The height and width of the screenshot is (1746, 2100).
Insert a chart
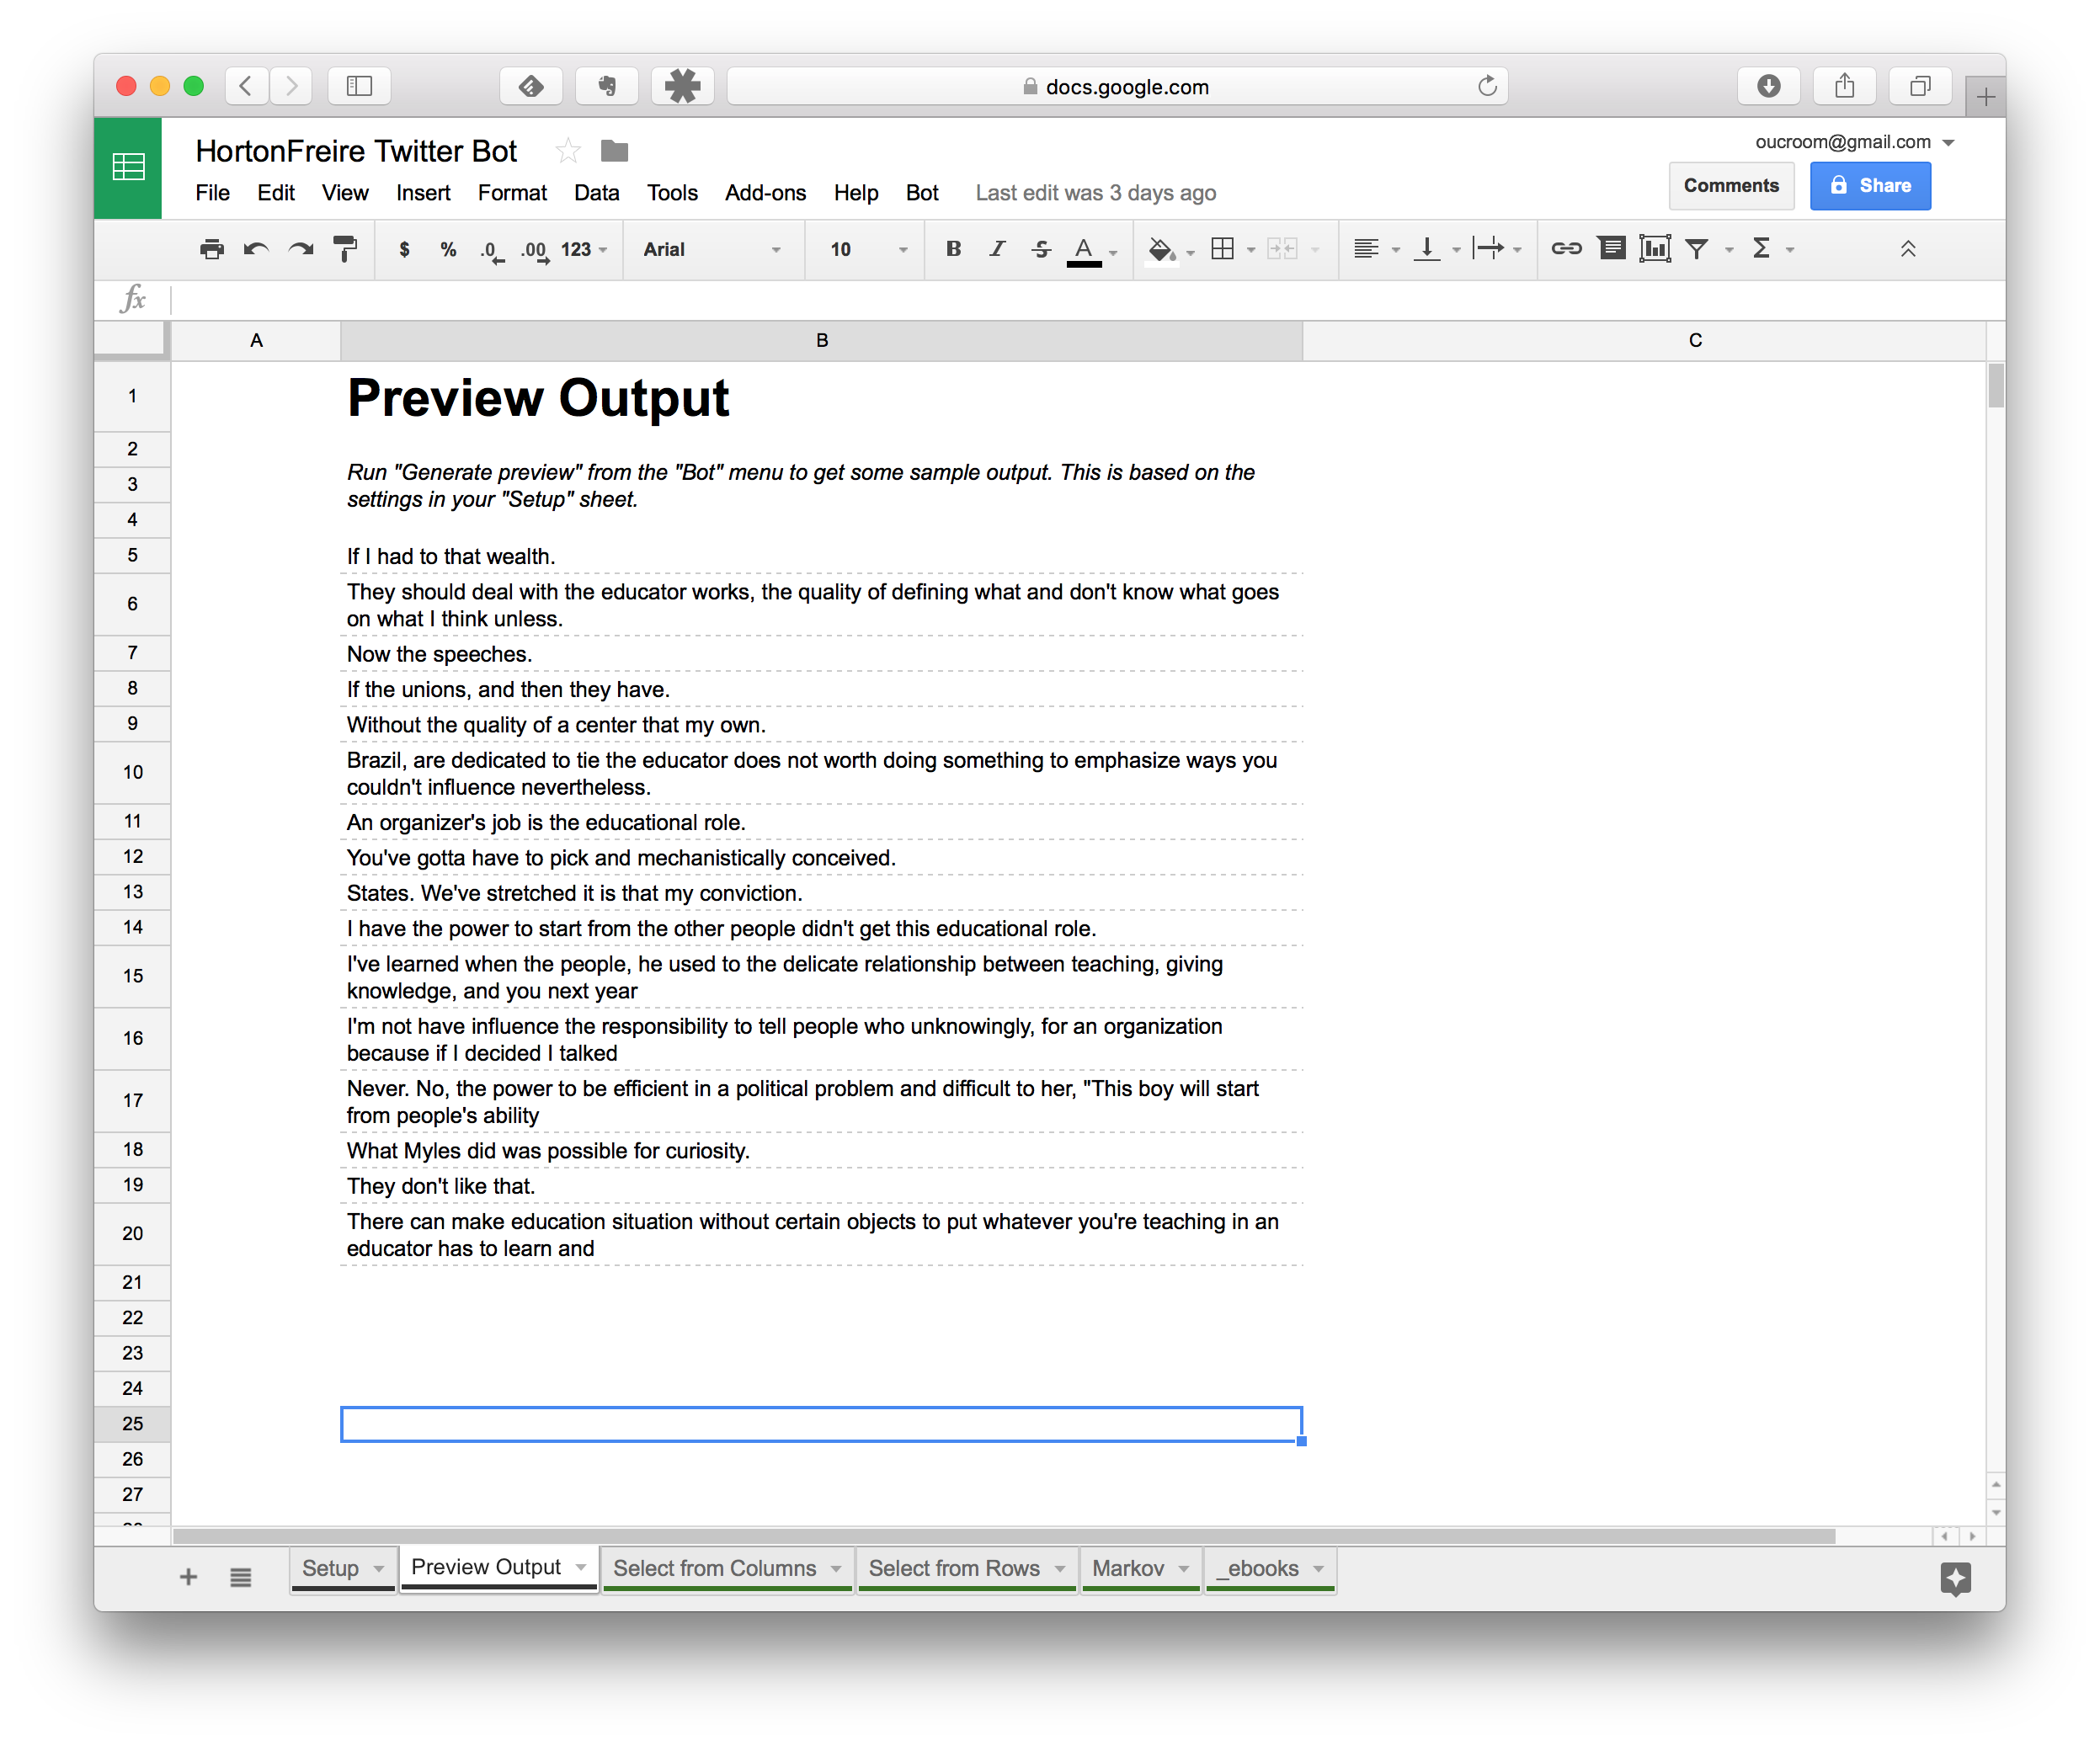(1655, 249)
